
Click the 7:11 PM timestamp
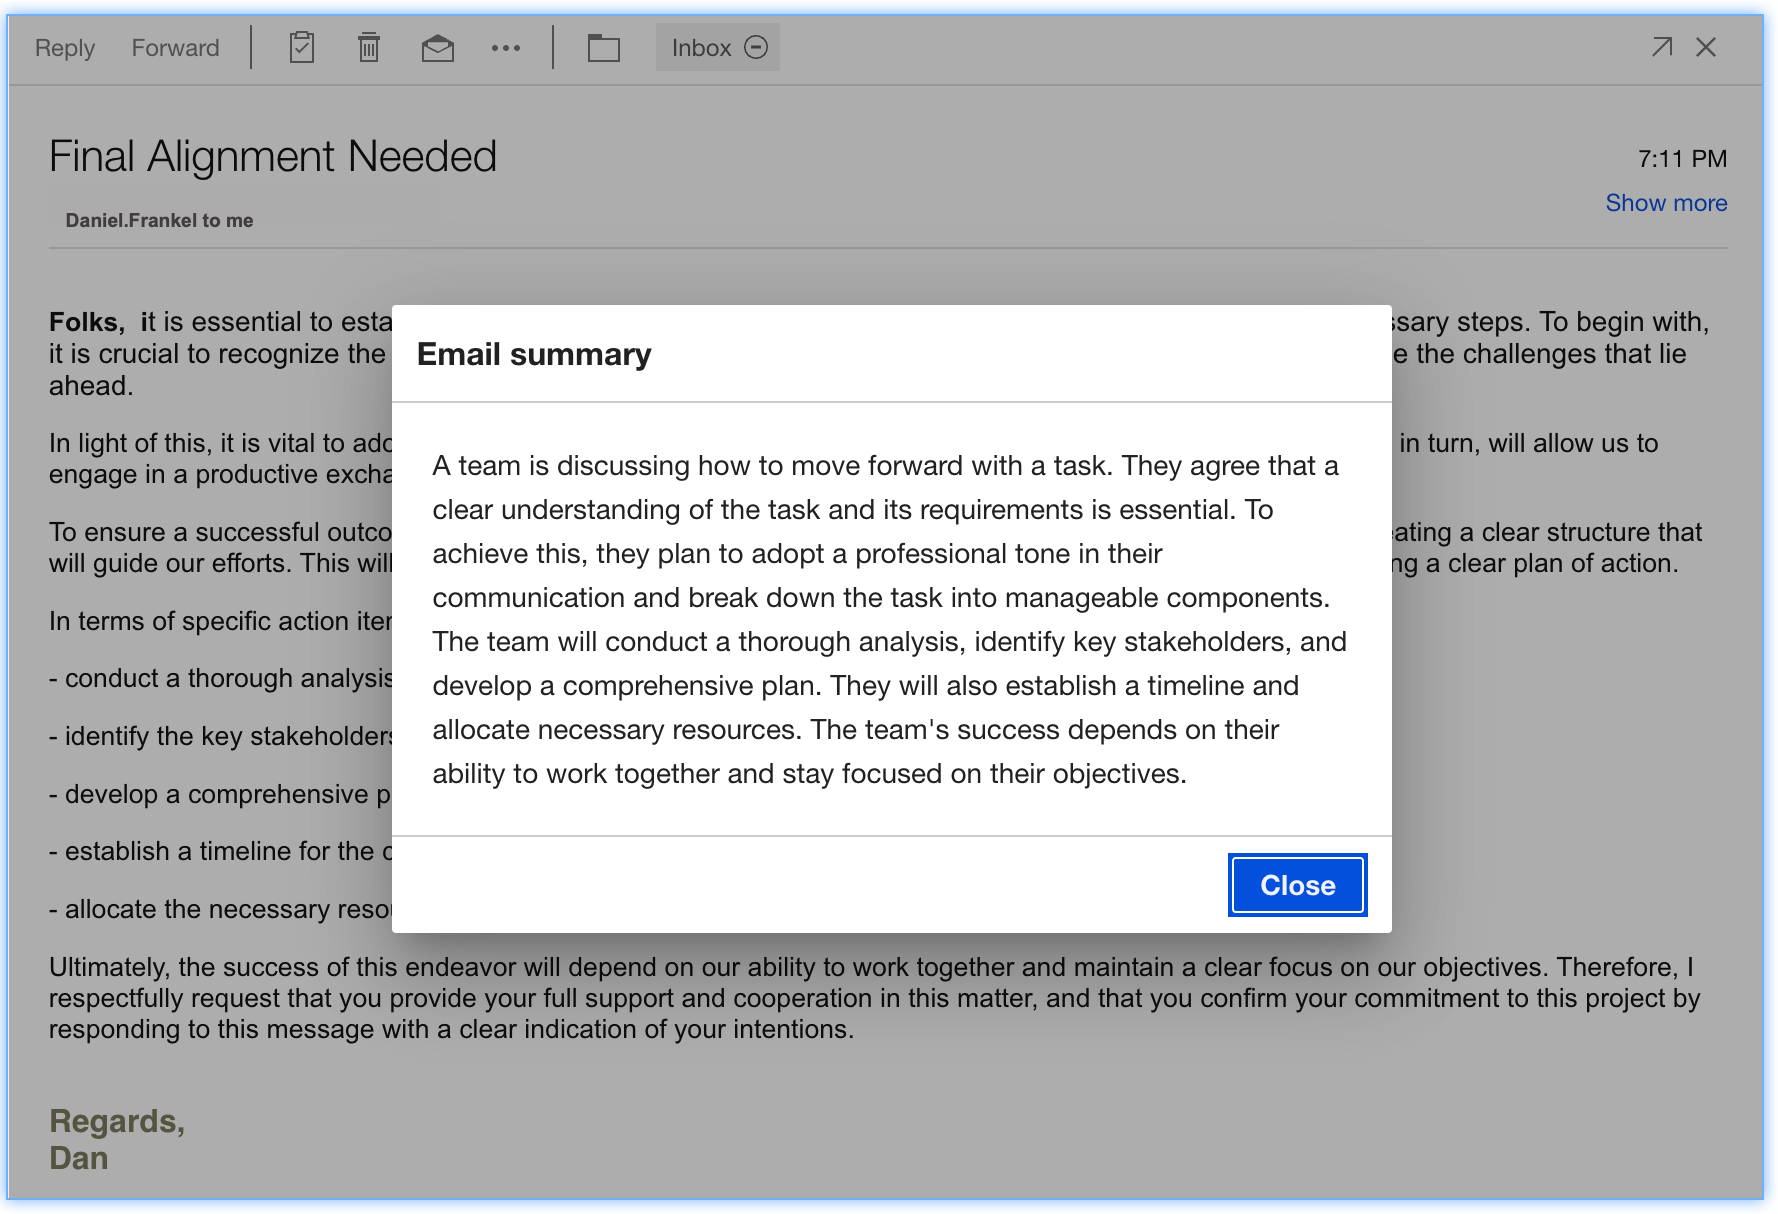[x=1682, y=158]
